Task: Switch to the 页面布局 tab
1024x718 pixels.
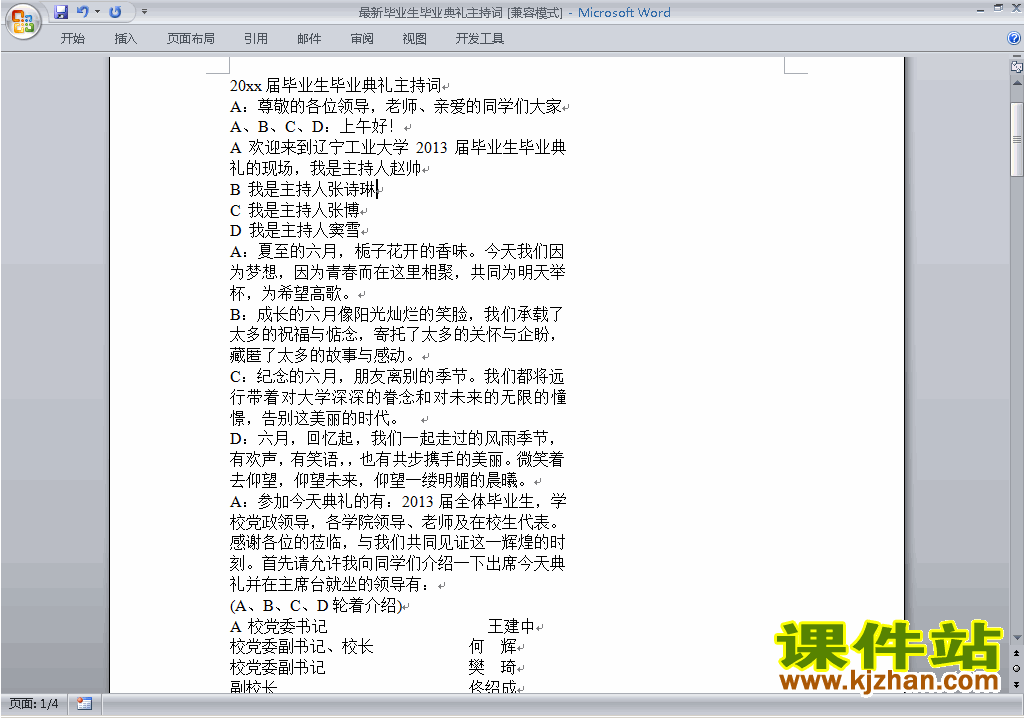Action: [191, 39]
